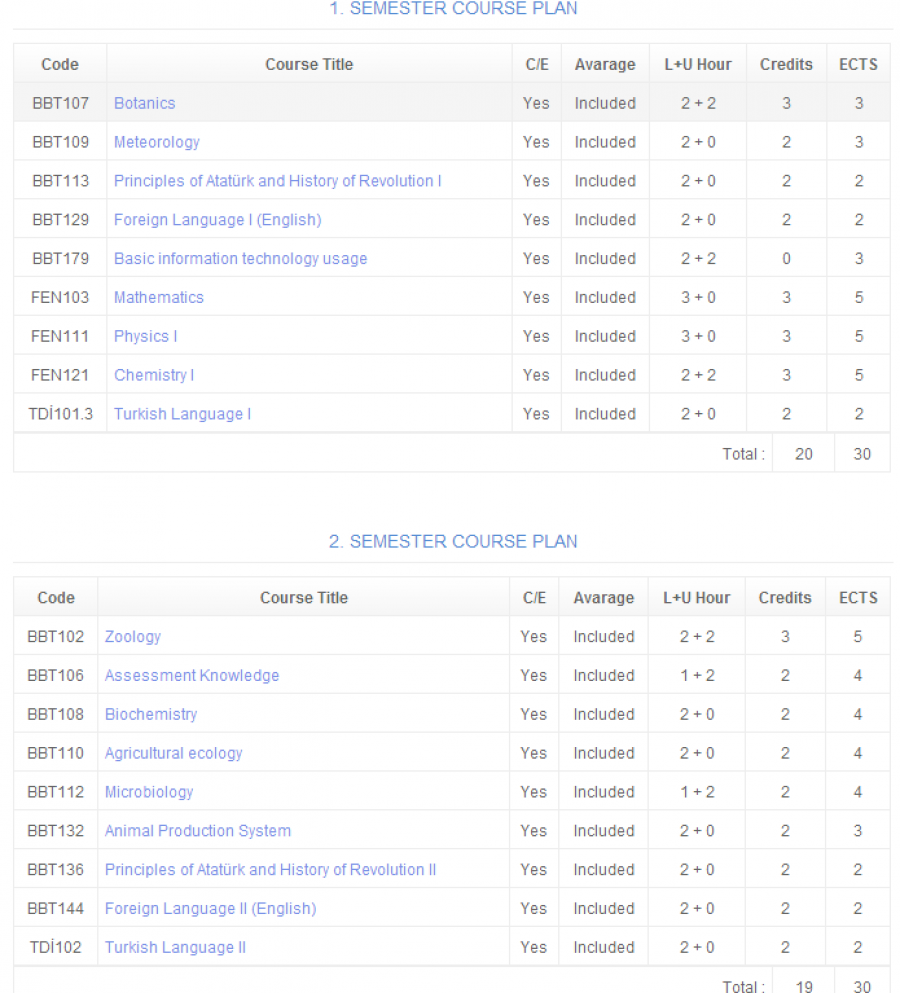Select code cell BBT108
The width and height of the screenshot is (900, 993).
pyautogui.click(x=56, y=714)
